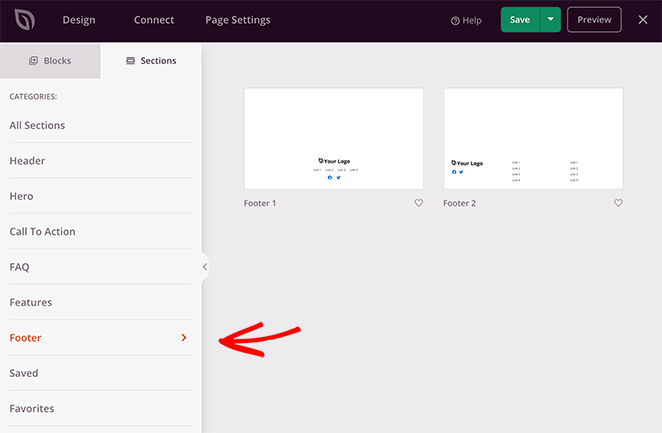The width and height of the screenshot is (662, 433).
Task: Toggle the heart icon for Footer 2
Action: (618, 203)
